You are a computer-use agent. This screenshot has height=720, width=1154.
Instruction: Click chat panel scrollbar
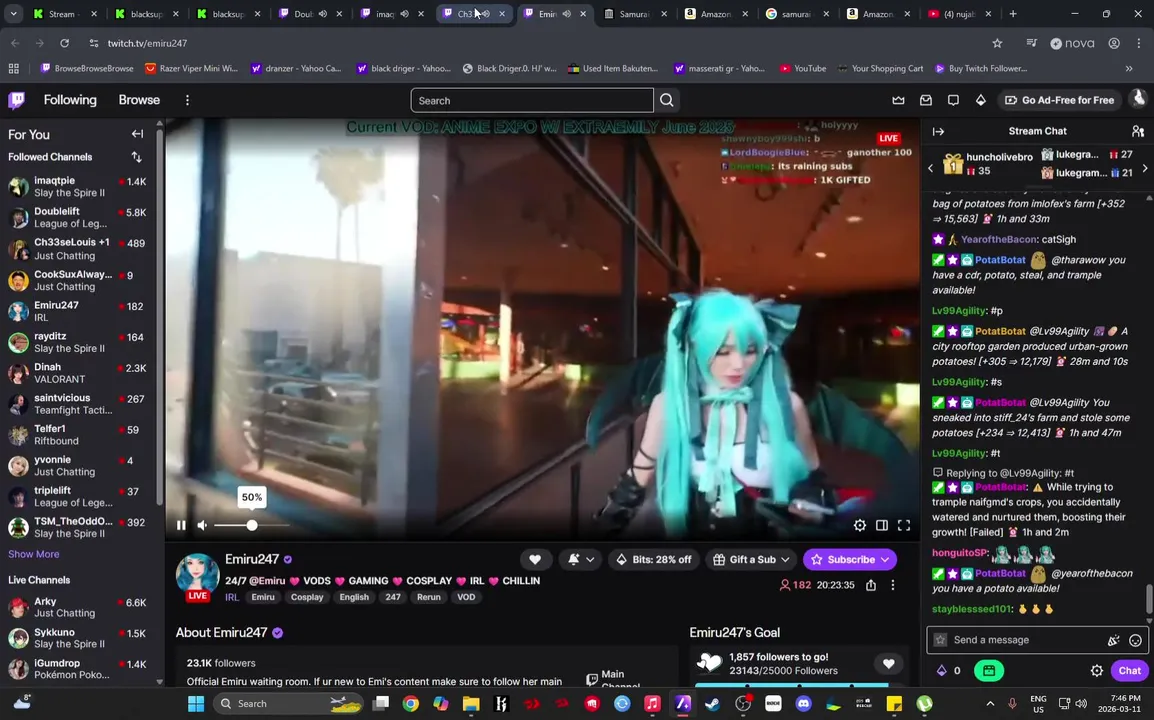[1149, 599]
